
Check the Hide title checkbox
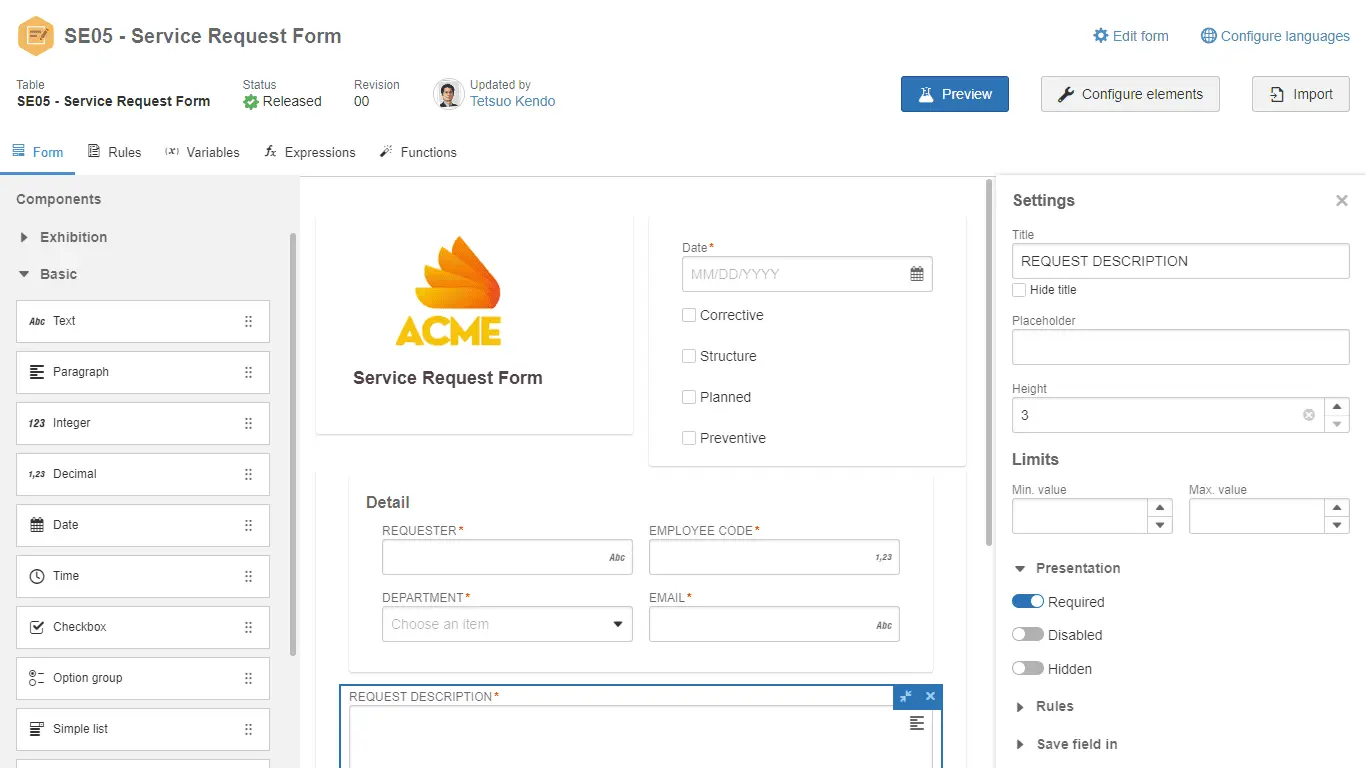[x=1019, y=290]
